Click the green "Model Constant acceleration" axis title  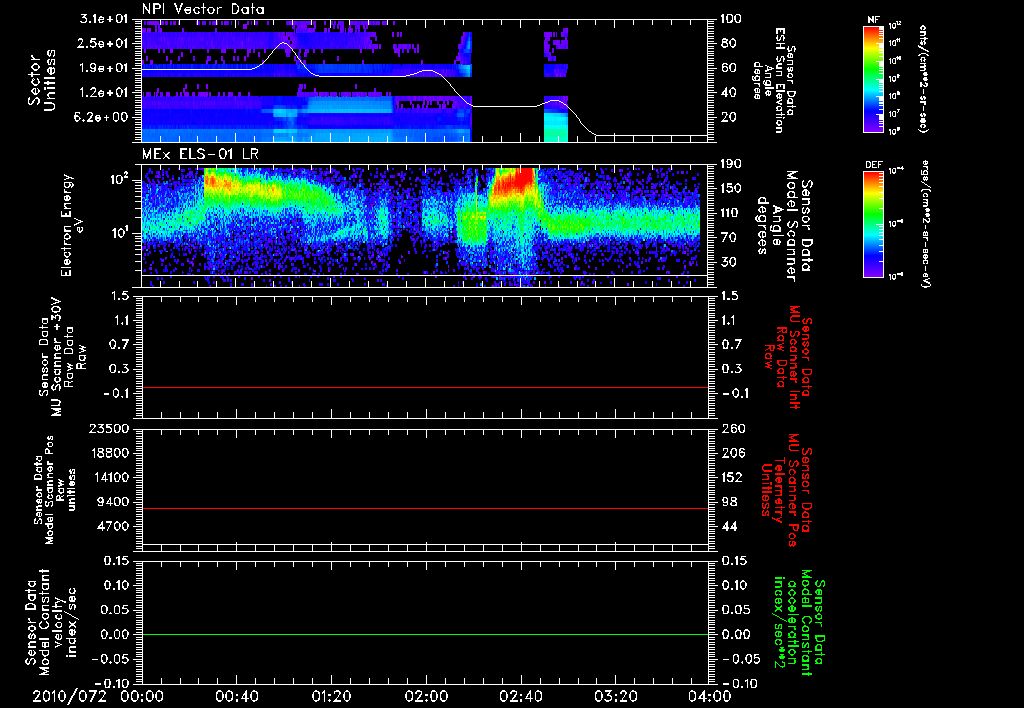(799, 620)
